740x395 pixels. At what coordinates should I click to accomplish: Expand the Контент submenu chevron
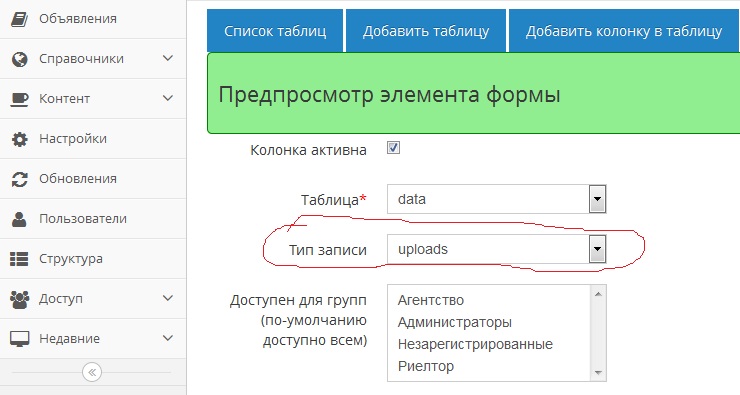pos(168,99)
